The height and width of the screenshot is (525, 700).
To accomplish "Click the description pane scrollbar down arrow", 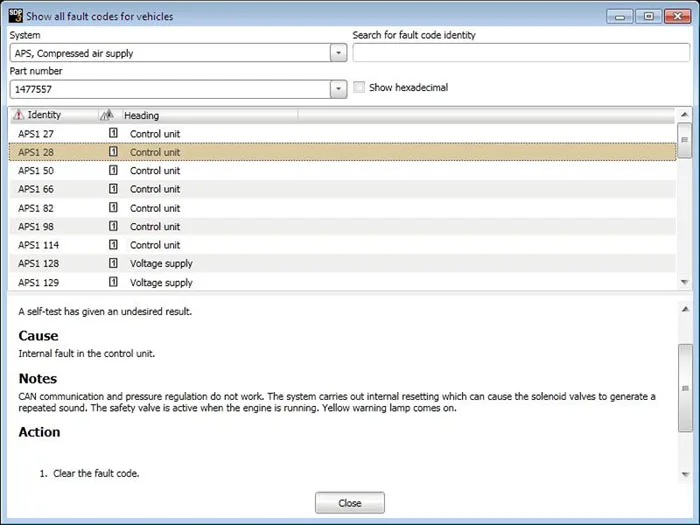I will point(685,474).
